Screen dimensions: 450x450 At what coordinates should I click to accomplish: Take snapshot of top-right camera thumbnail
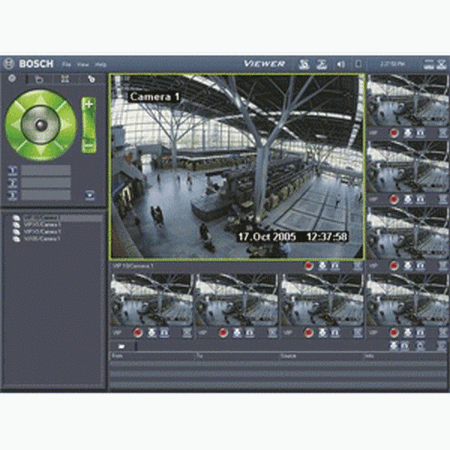[x=408, y=133]
